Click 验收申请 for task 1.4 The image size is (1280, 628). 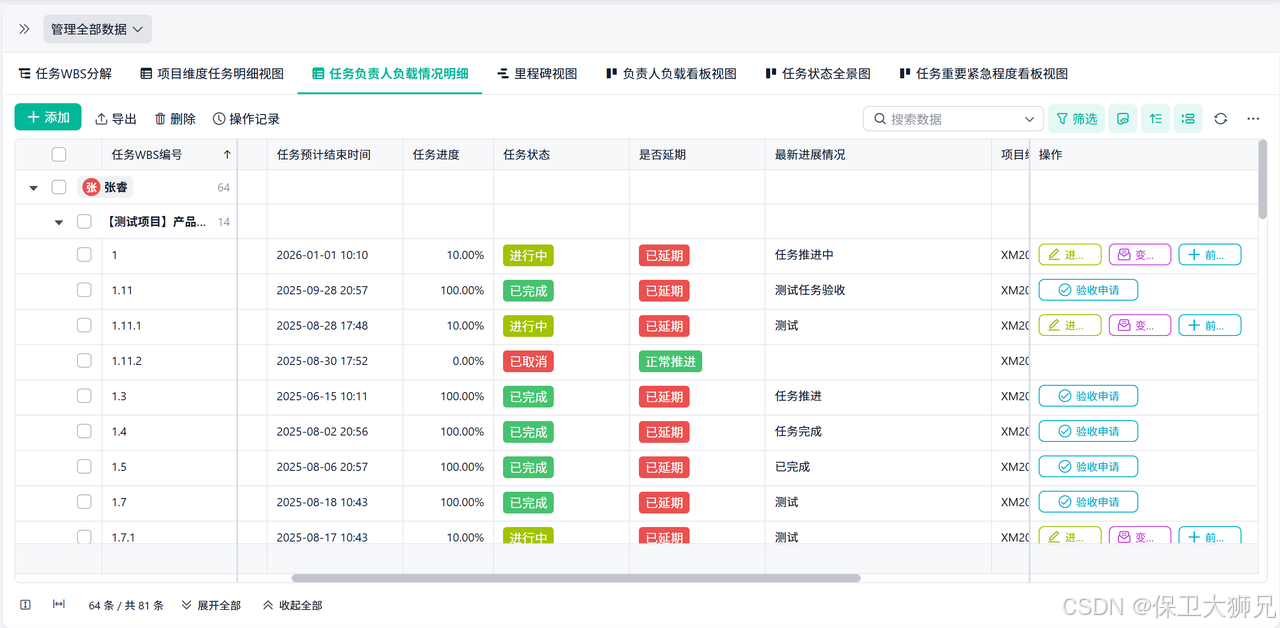(1088, 431)
